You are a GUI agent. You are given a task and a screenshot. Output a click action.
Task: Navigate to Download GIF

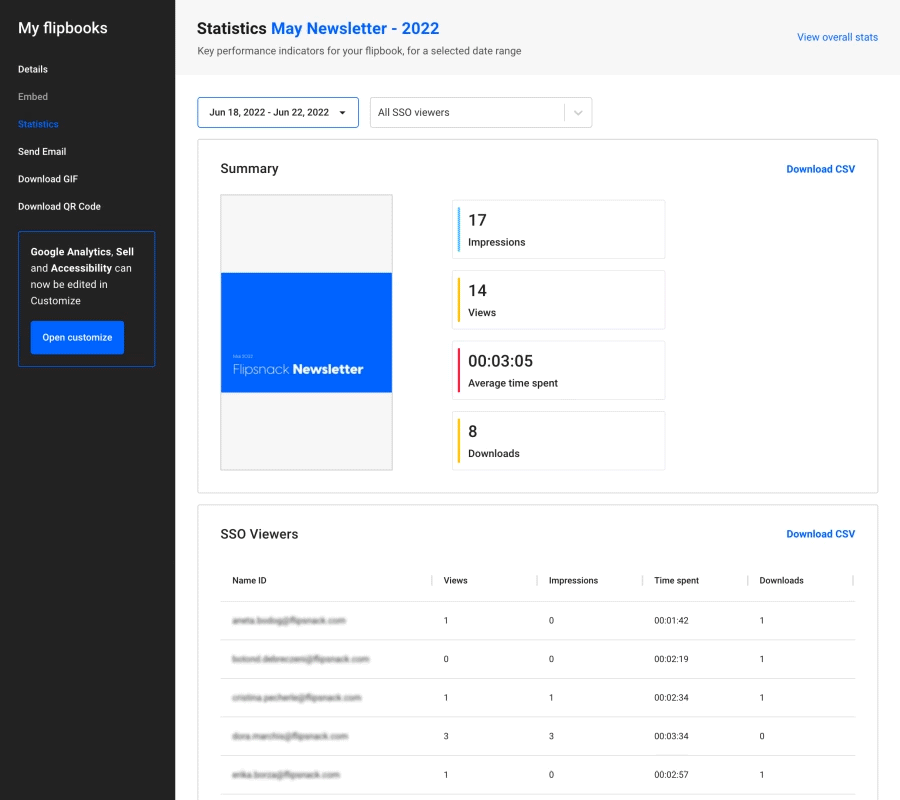[45, 179]
